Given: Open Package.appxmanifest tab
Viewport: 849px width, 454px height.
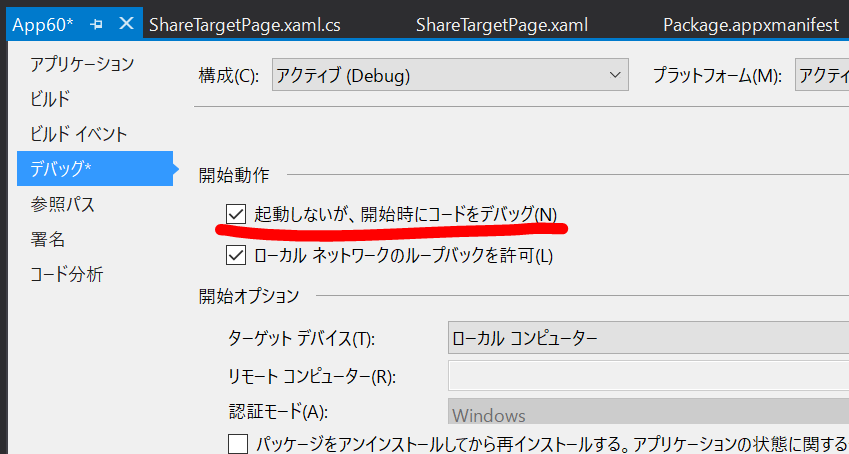Looking at the screenshot, I should pos(751,25).
